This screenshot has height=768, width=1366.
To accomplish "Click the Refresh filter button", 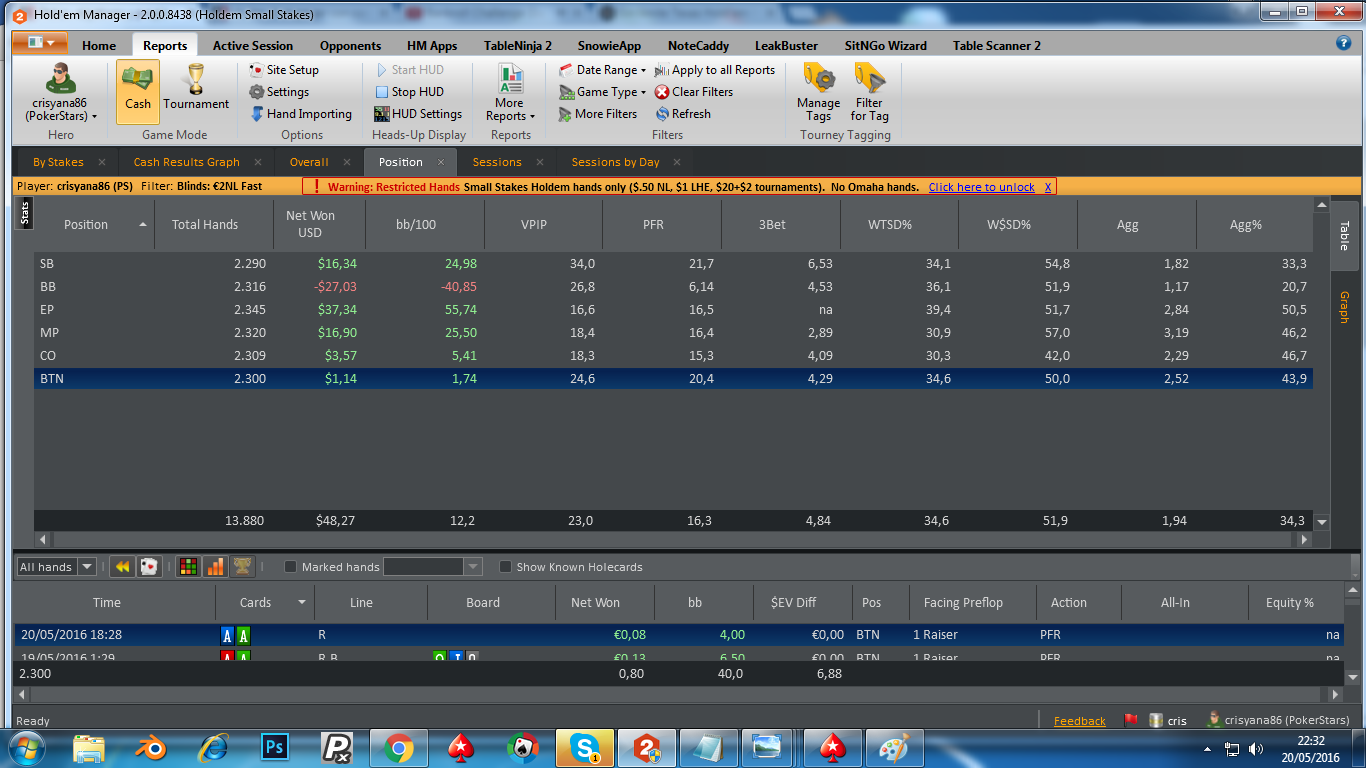I will click(683, 114).
